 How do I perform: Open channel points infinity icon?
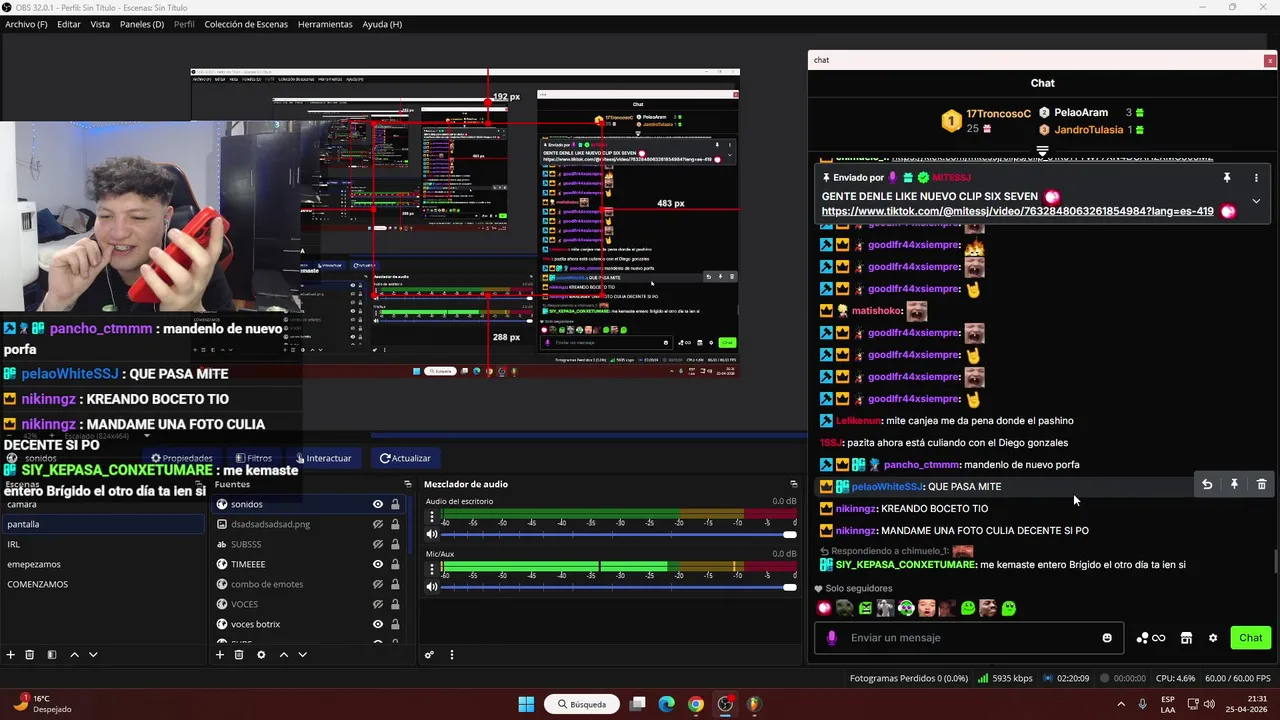pos(1151,638)
